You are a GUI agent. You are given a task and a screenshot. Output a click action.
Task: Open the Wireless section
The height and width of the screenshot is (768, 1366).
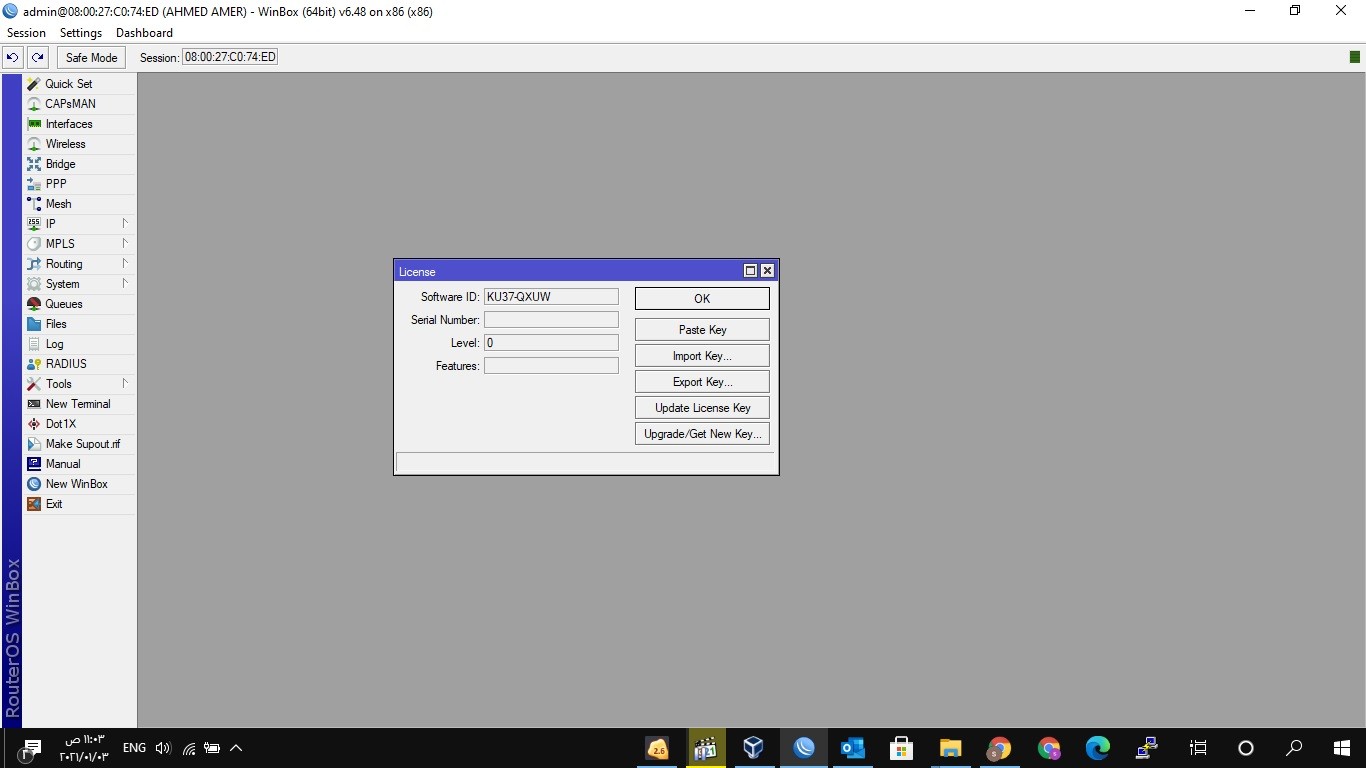pyautogui.click(x=65, y=144)
